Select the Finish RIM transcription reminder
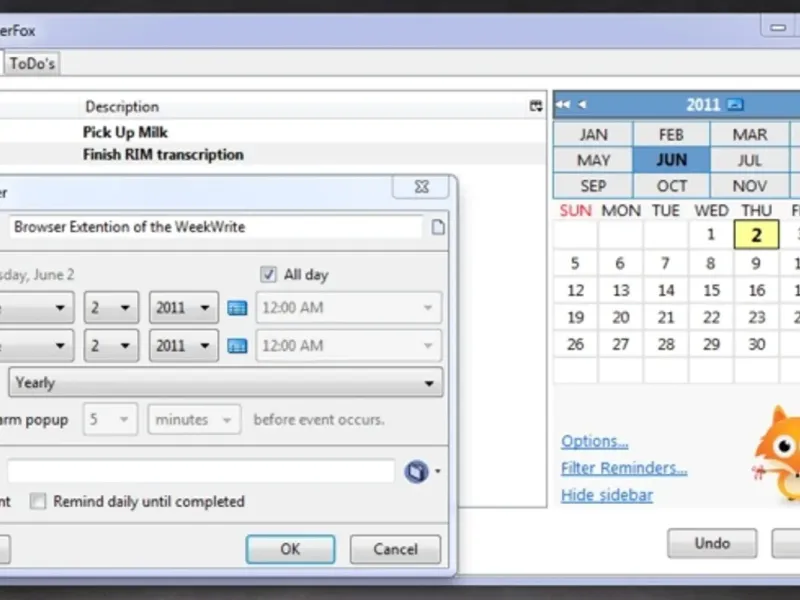Screen dimensions: 800x600 pos(163,155)
